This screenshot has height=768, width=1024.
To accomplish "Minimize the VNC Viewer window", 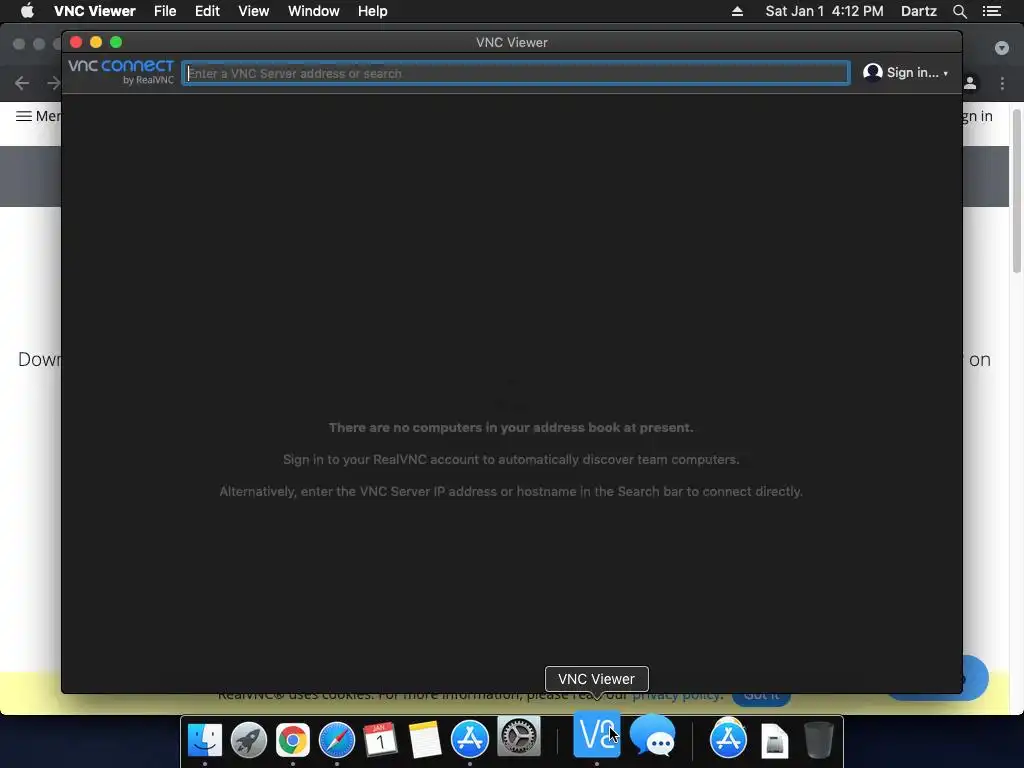I will tap(96, 42).
